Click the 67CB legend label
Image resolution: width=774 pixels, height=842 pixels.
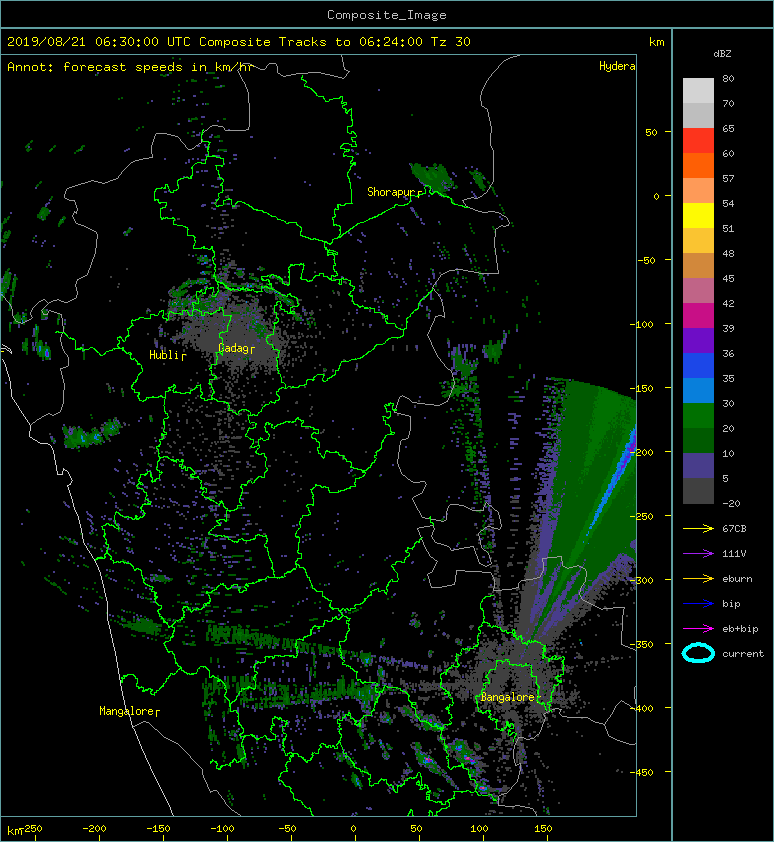pos(734,528)
